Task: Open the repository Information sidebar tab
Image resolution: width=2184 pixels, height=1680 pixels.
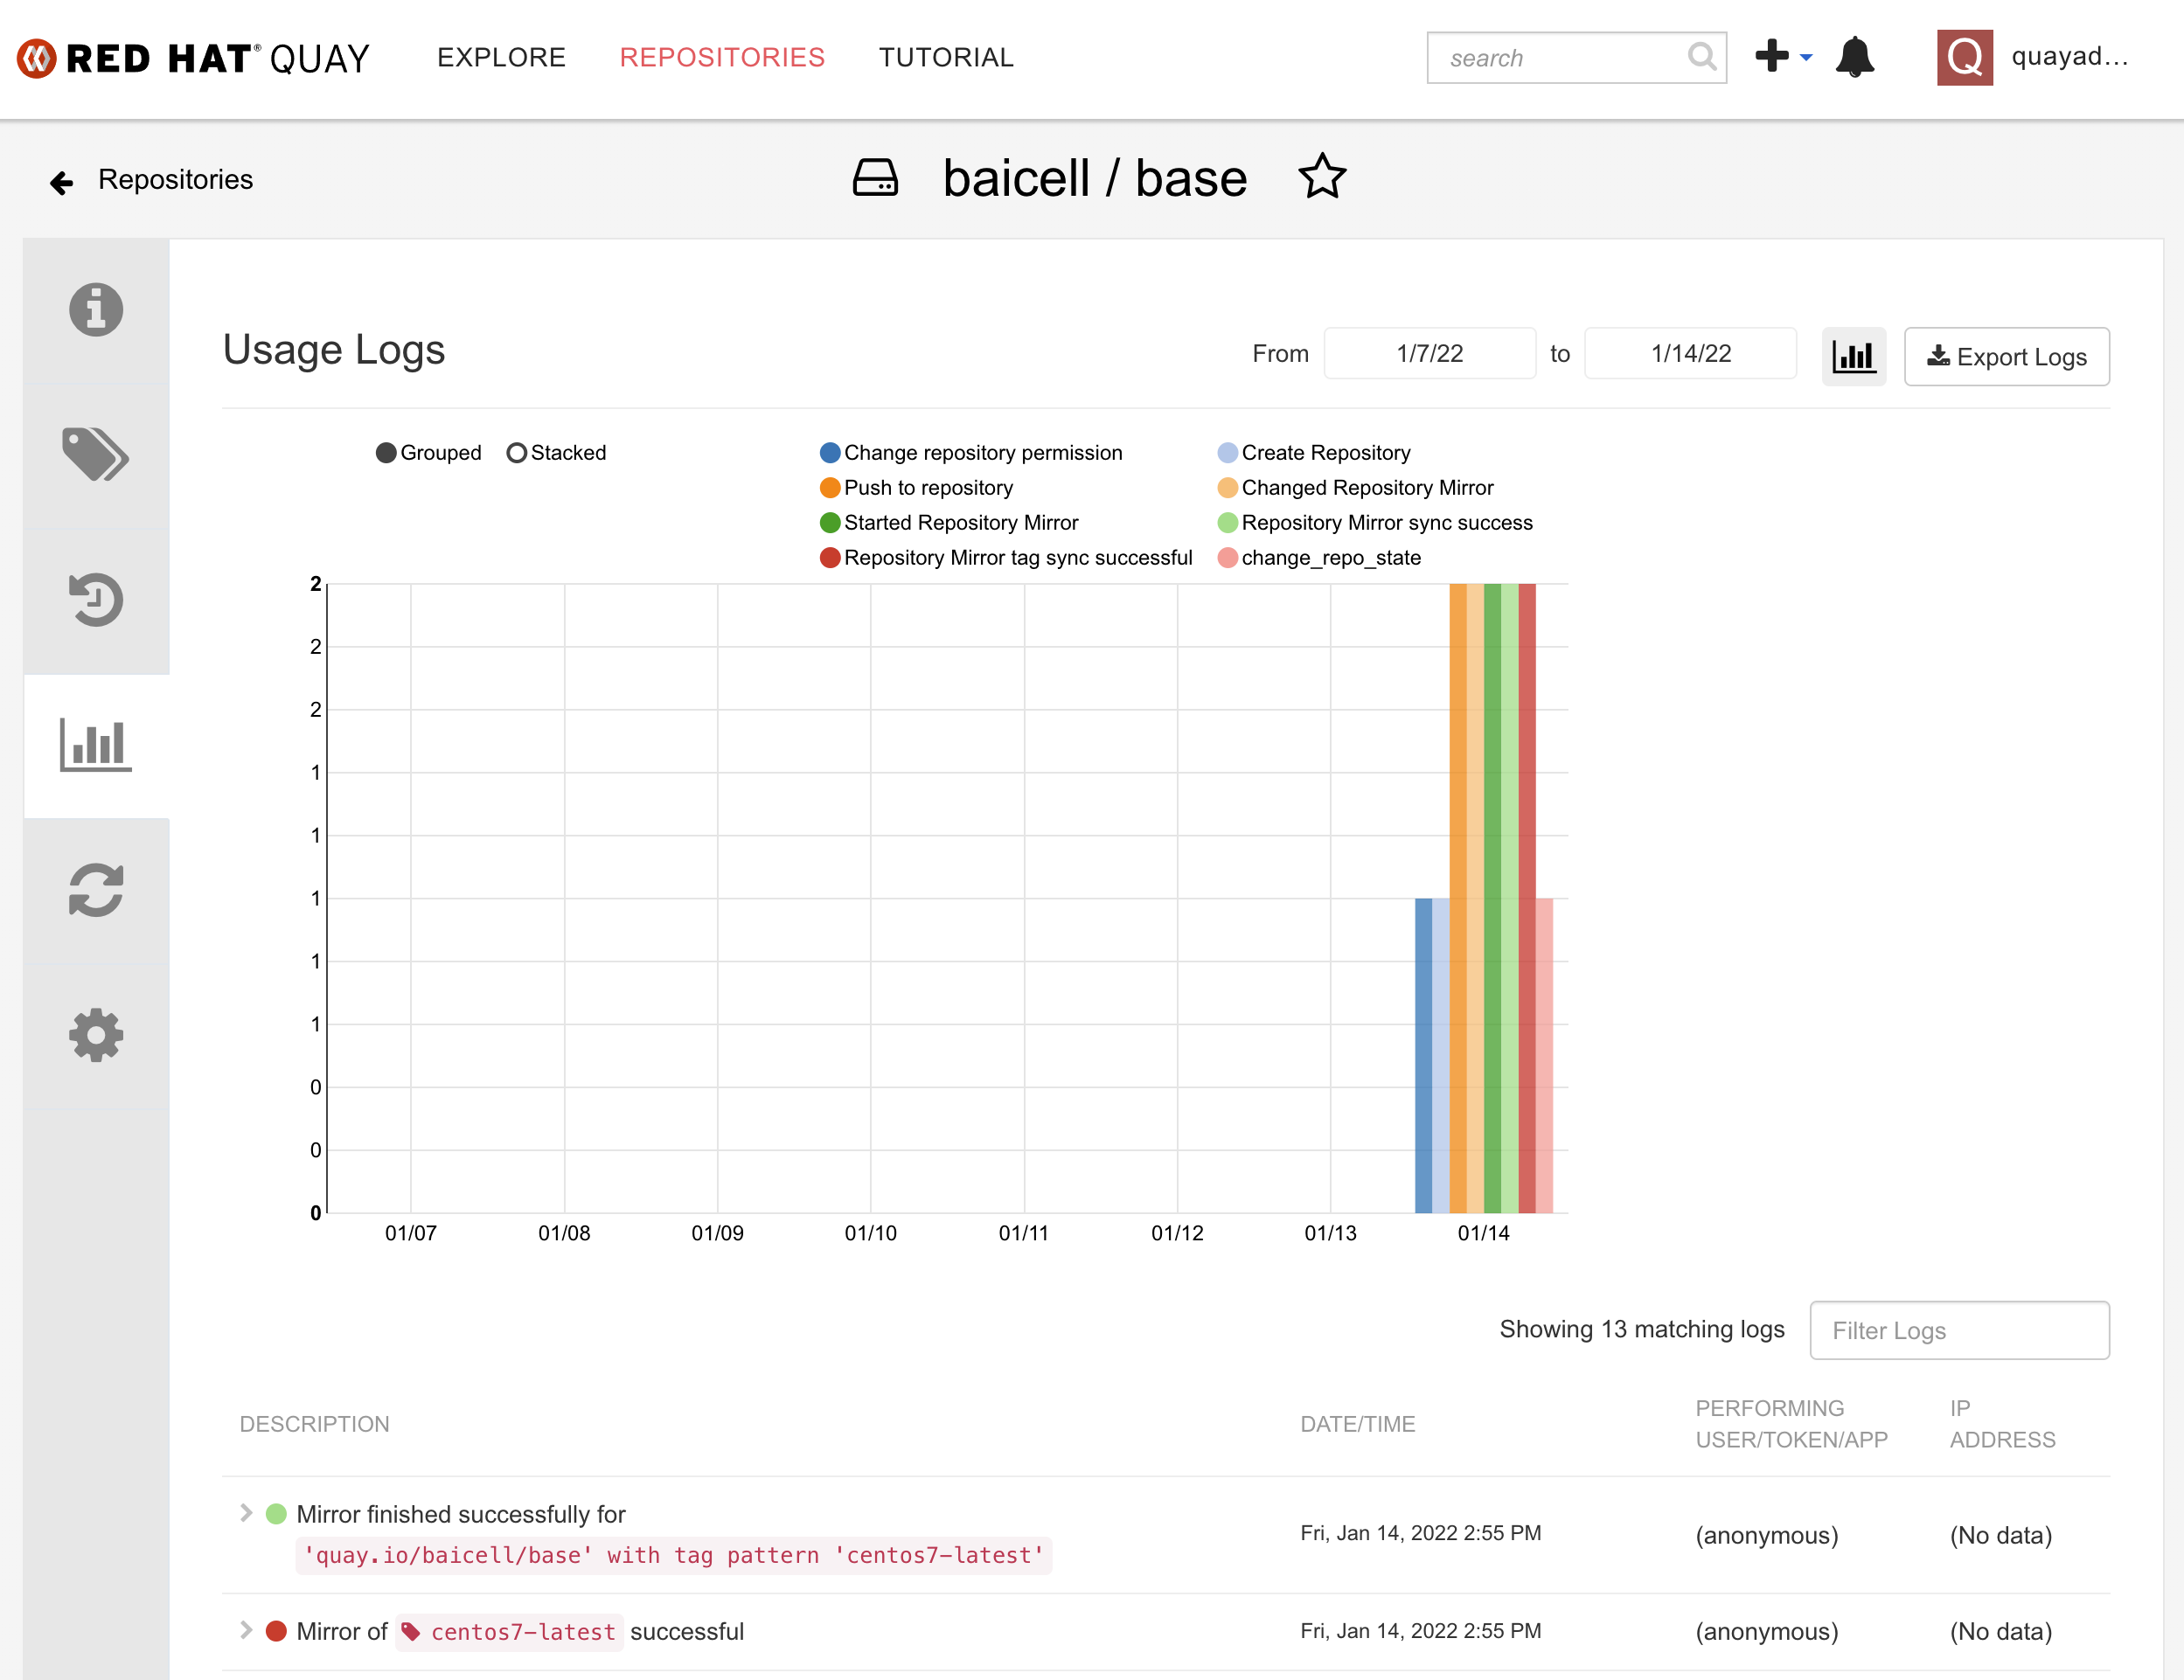Action: (96, 309)
